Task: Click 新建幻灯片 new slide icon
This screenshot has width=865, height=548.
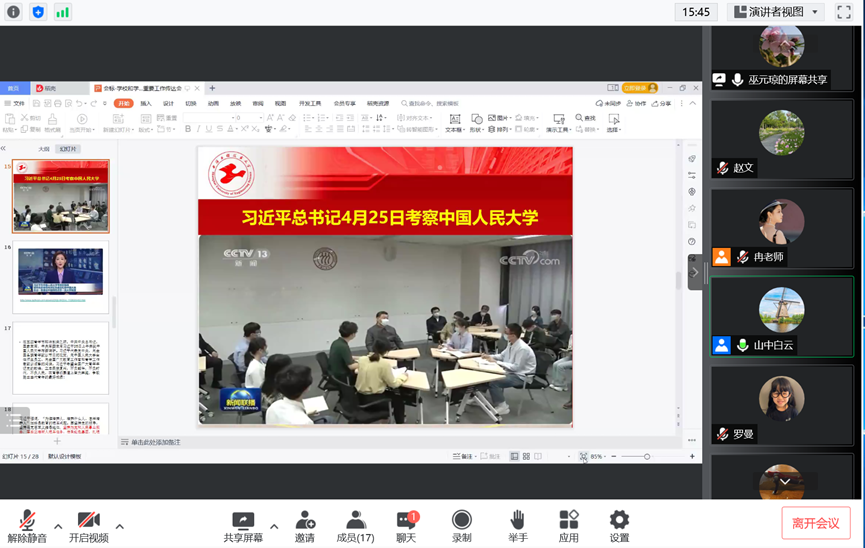Action: click(118, 123)
